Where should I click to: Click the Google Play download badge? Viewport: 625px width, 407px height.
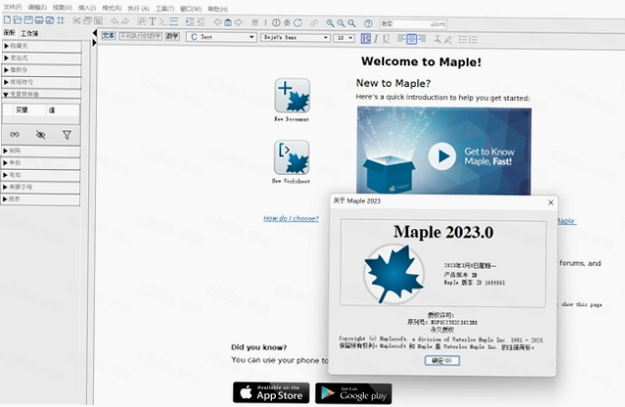[354, 393]
